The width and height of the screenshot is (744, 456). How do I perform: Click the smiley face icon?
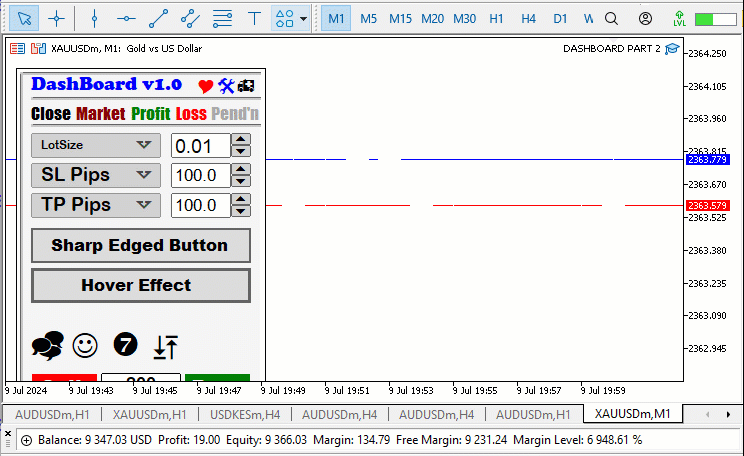click(x=85, y=345)
